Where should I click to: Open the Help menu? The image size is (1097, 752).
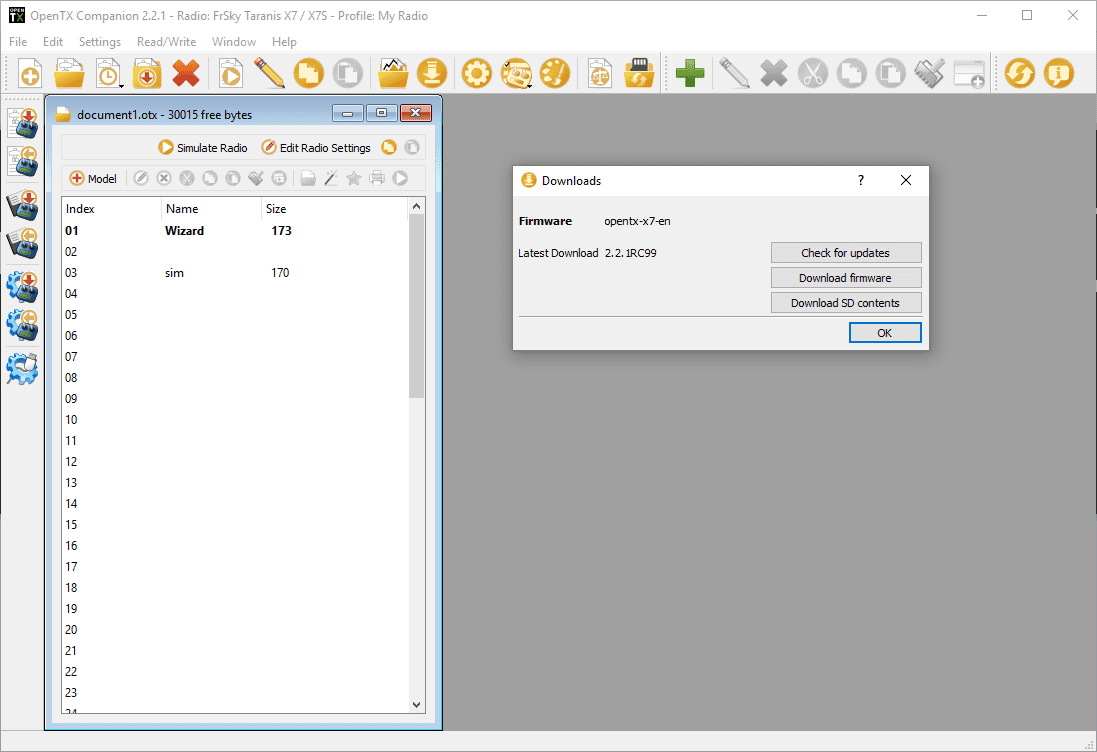coord(284,42)
